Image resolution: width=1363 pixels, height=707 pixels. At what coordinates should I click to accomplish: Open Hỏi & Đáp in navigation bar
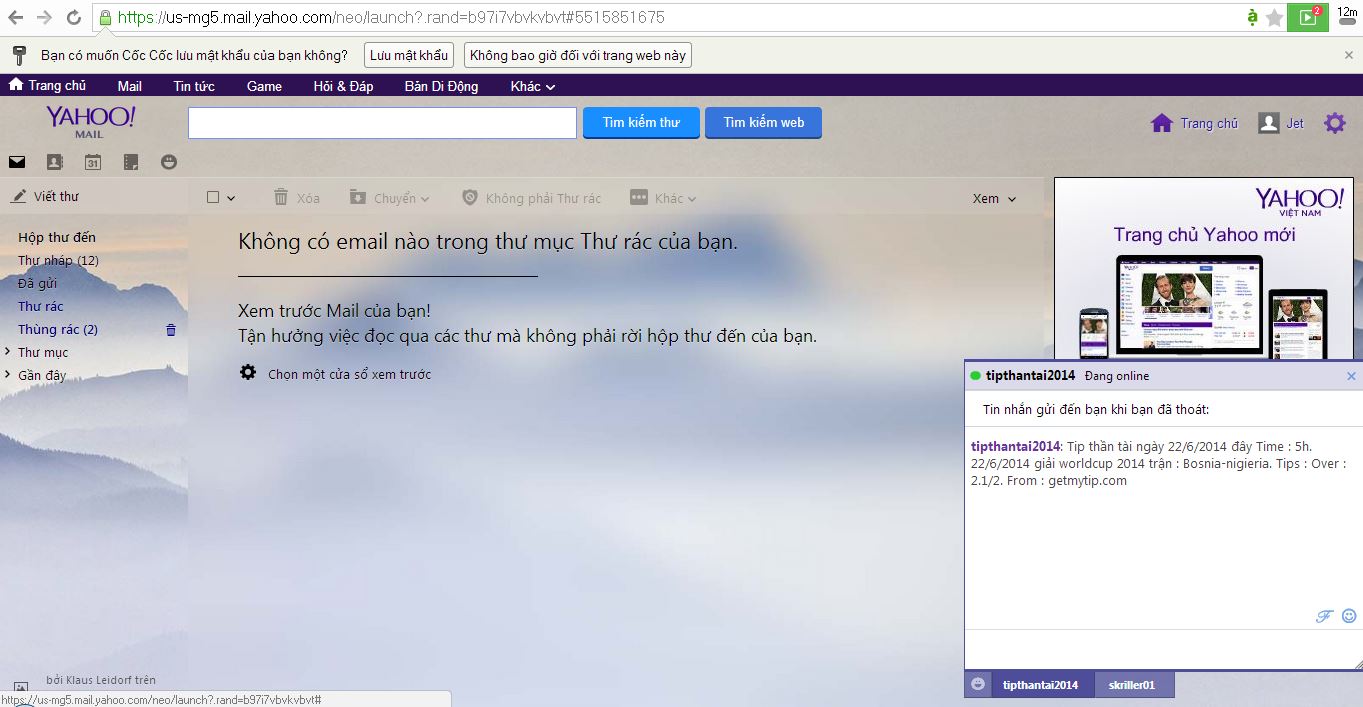coord(343,86)
